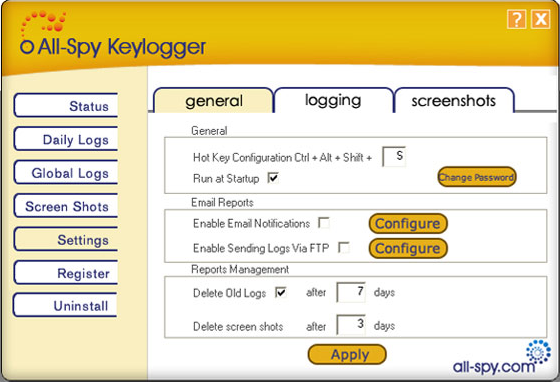Open the Daily Logs section
560x382 pixels.
[66, 139]
